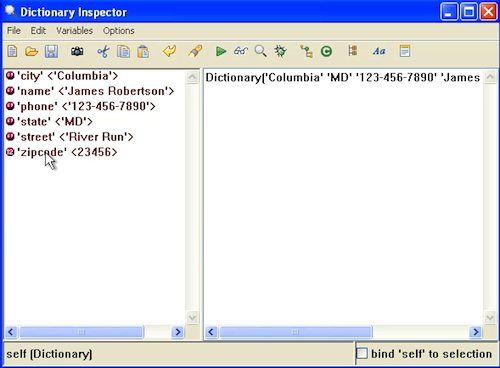Click right pane horizontal scrollbar thumb
The height and width of the screenshot is (368, 500).
pos(296,332)
